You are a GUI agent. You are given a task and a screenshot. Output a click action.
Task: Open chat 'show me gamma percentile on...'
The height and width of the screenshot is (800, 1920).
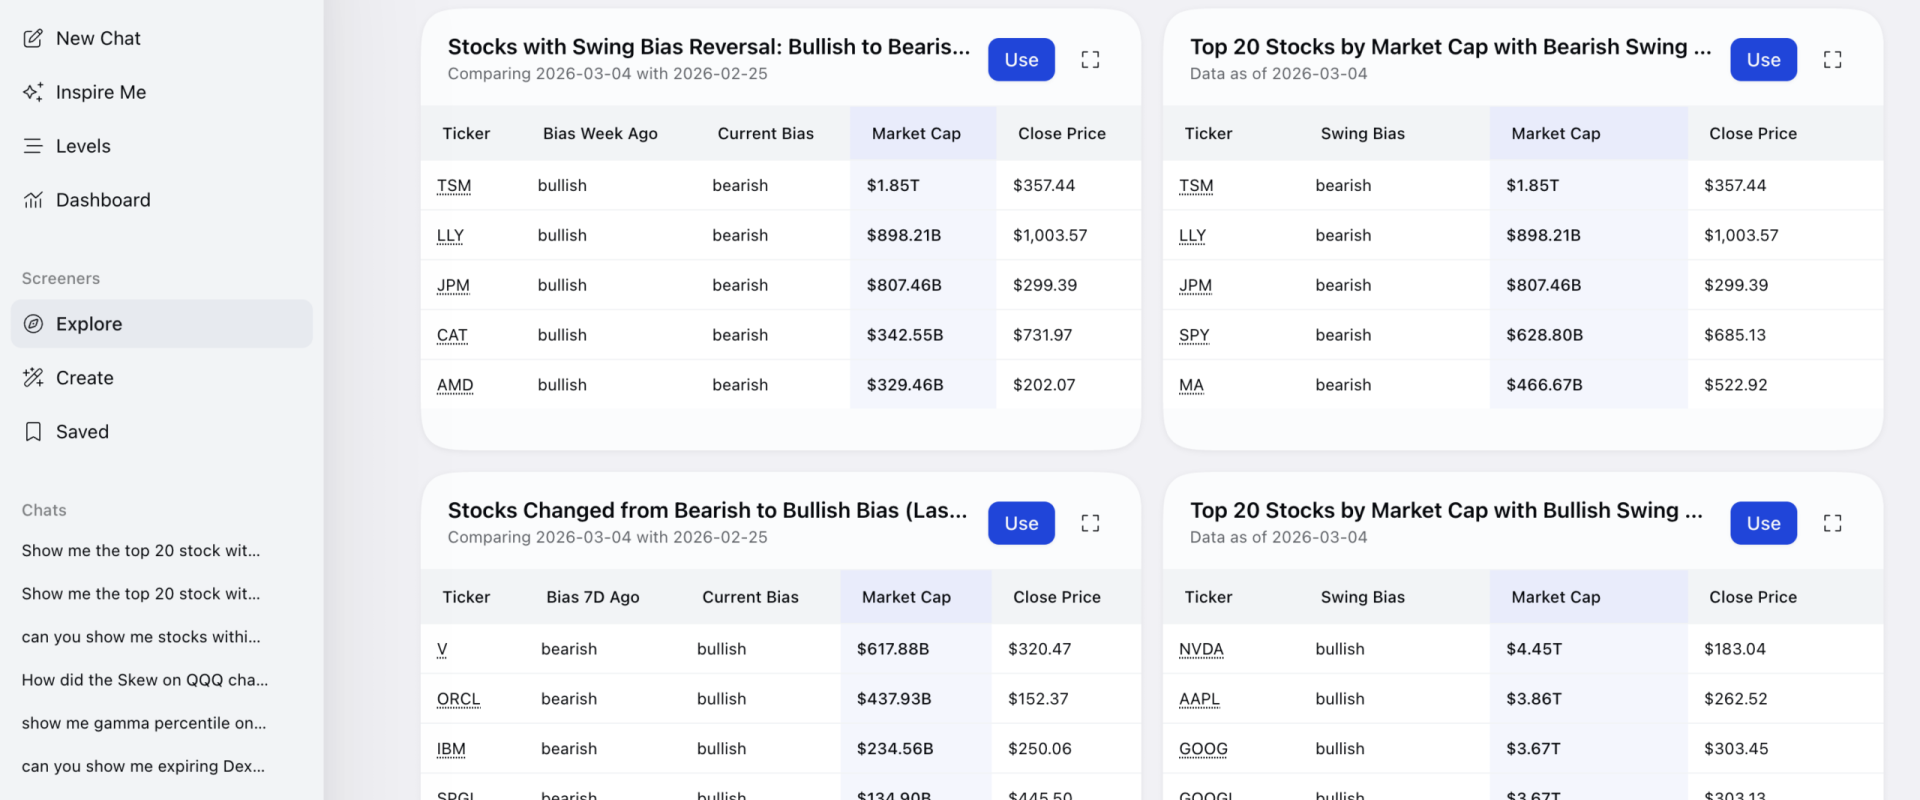tap(144, 723)
